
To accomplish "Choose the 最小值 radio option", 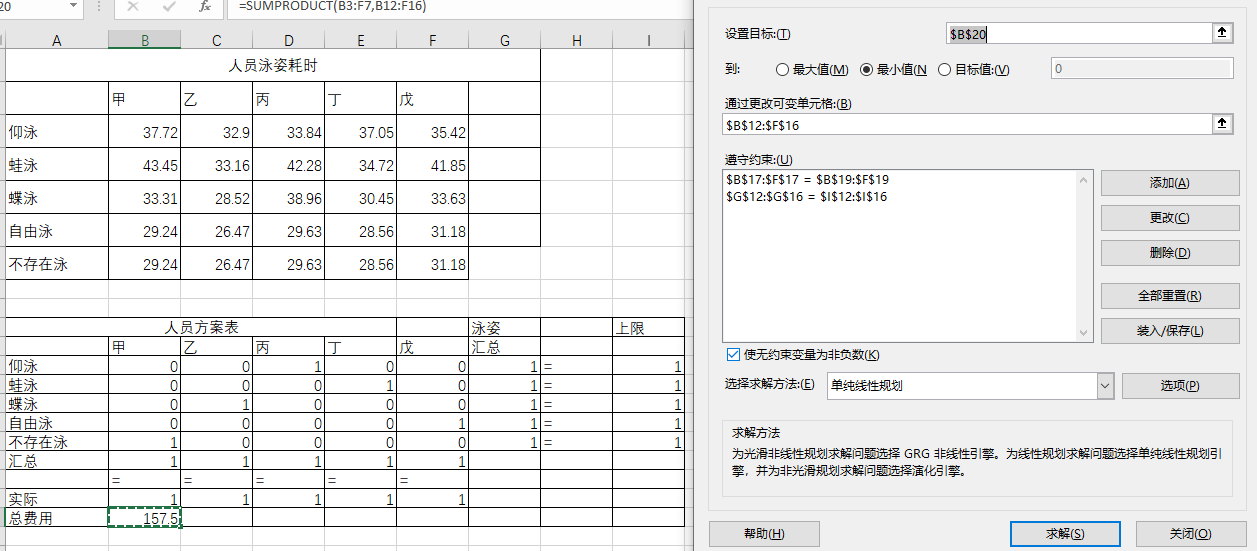I will tap(867, 70).
